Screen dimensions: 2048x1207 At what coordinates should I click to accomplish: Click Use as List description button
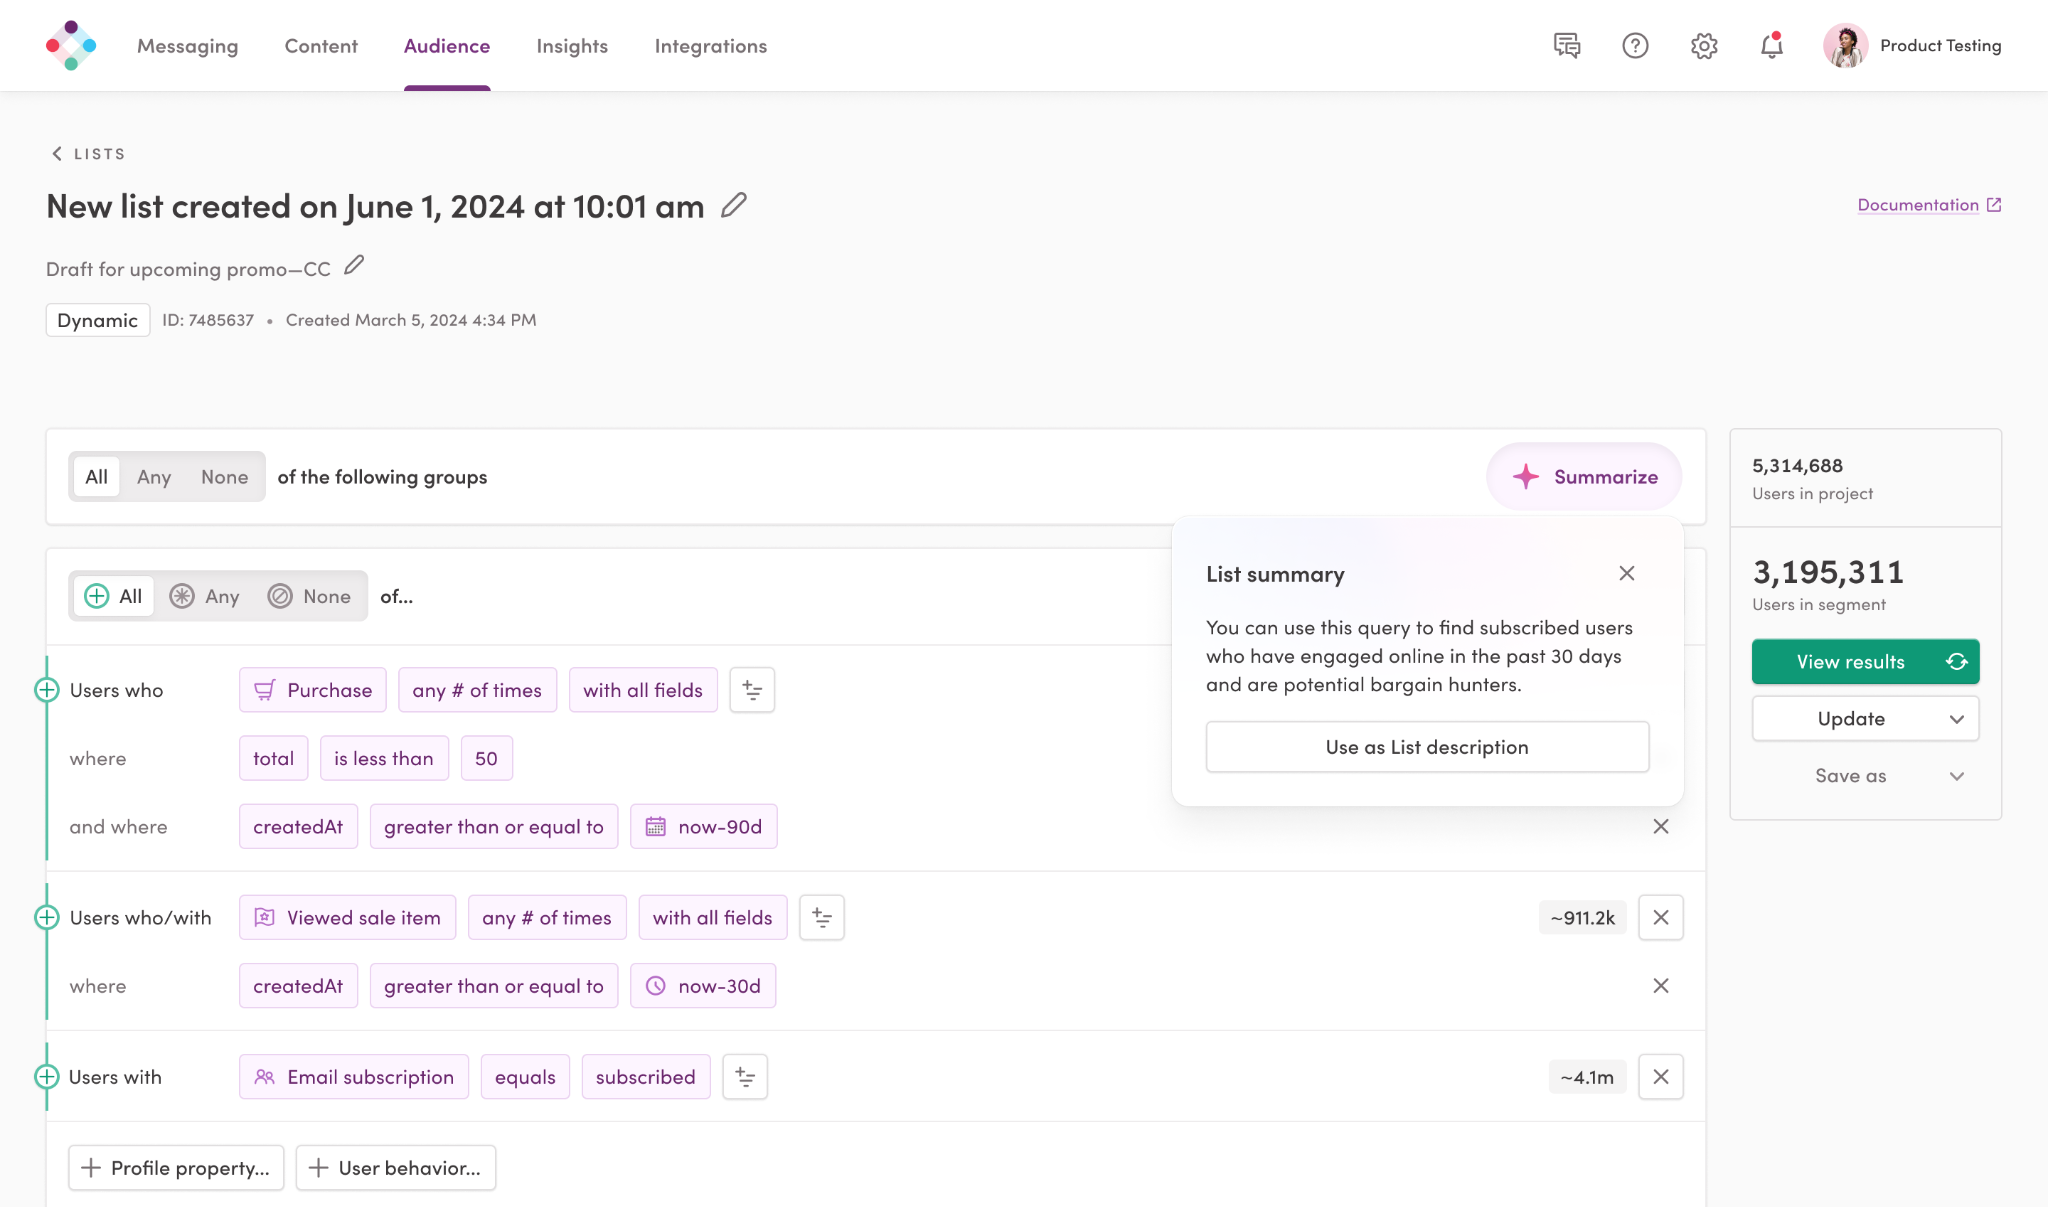pyautogui.click(x=1427, y=747)
